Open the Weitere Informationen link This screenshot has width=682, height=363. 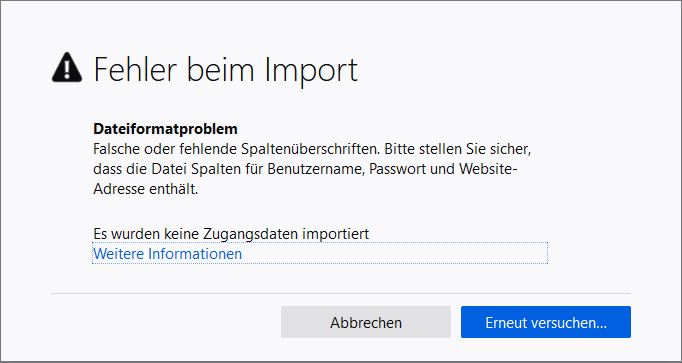point(167,253)
